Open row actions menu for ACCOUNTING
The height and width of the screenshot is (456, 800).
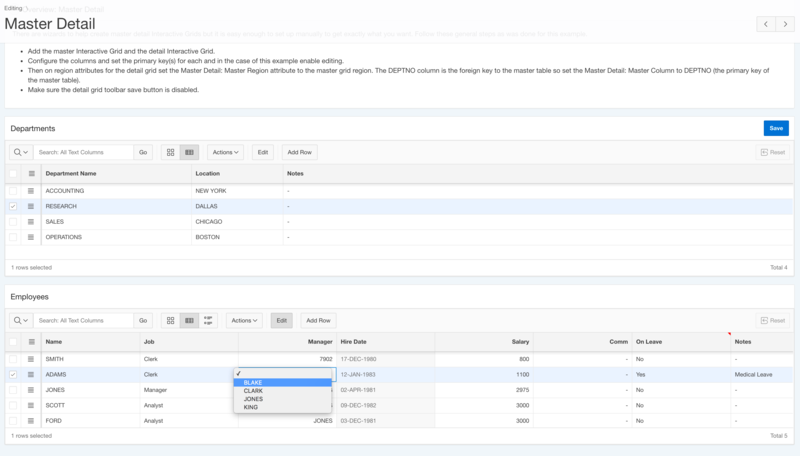[32, 190]
